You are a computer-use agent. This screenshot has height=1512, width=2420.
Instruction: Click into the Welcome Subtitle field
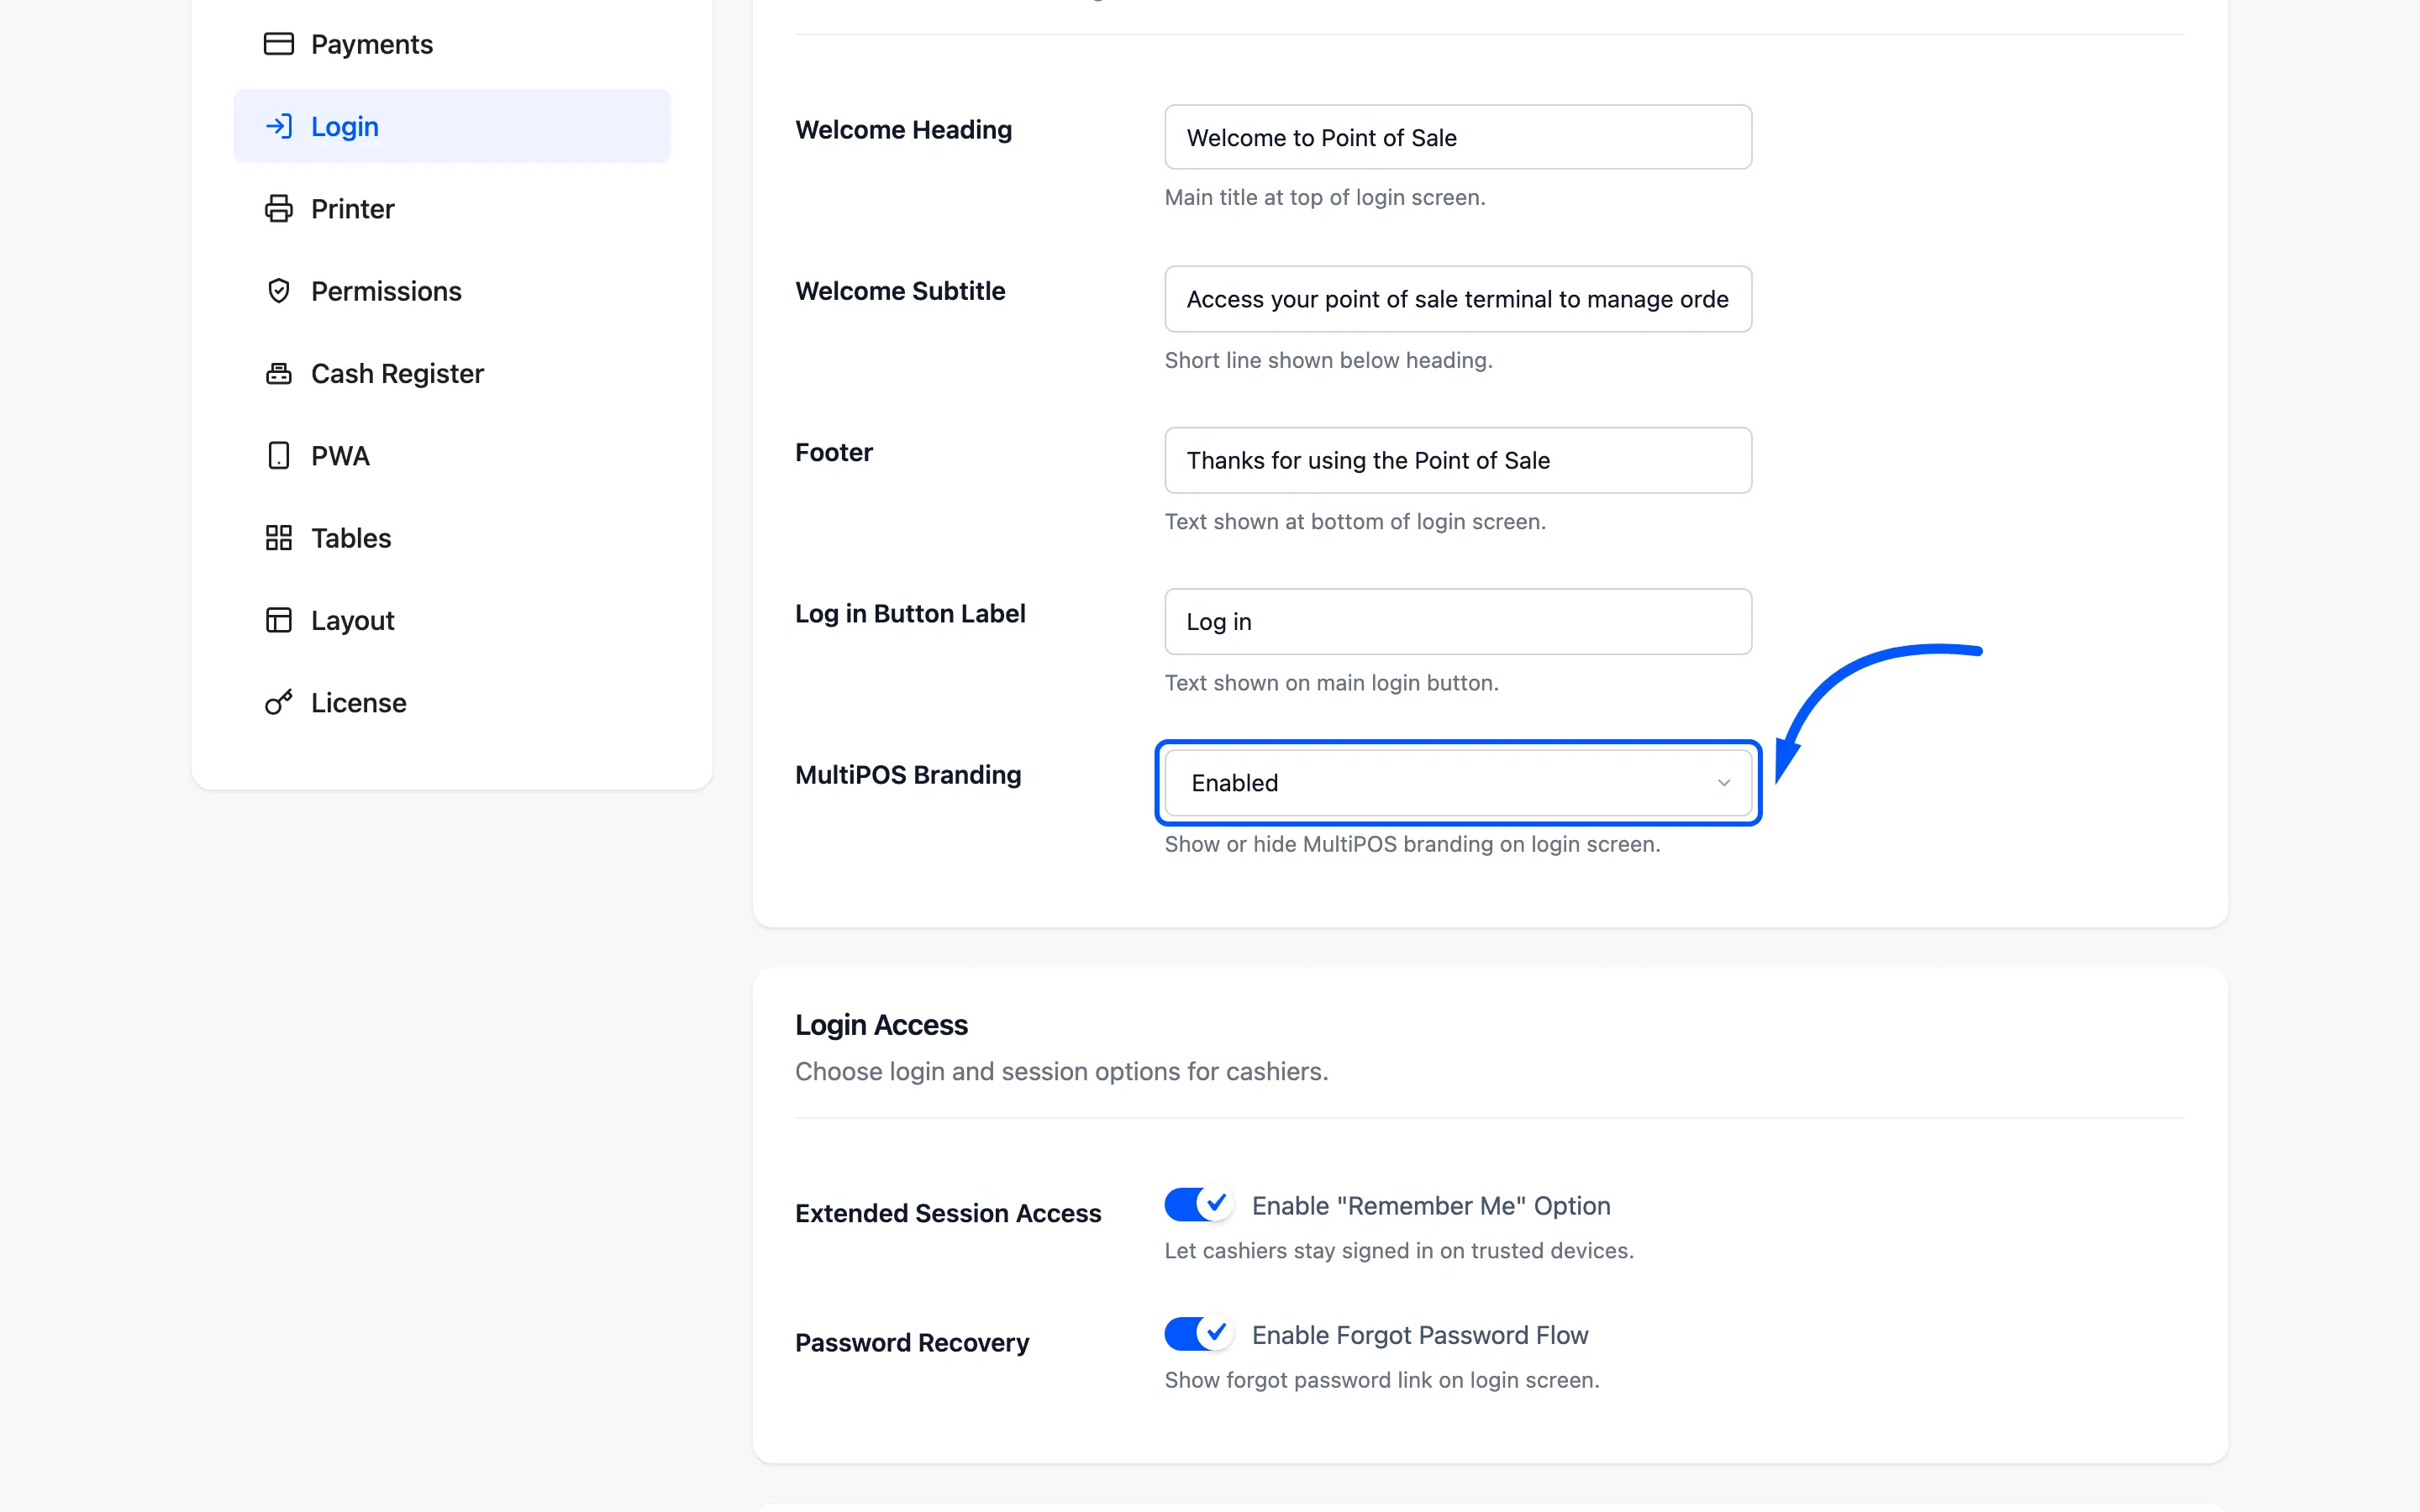pos(1457,299)
